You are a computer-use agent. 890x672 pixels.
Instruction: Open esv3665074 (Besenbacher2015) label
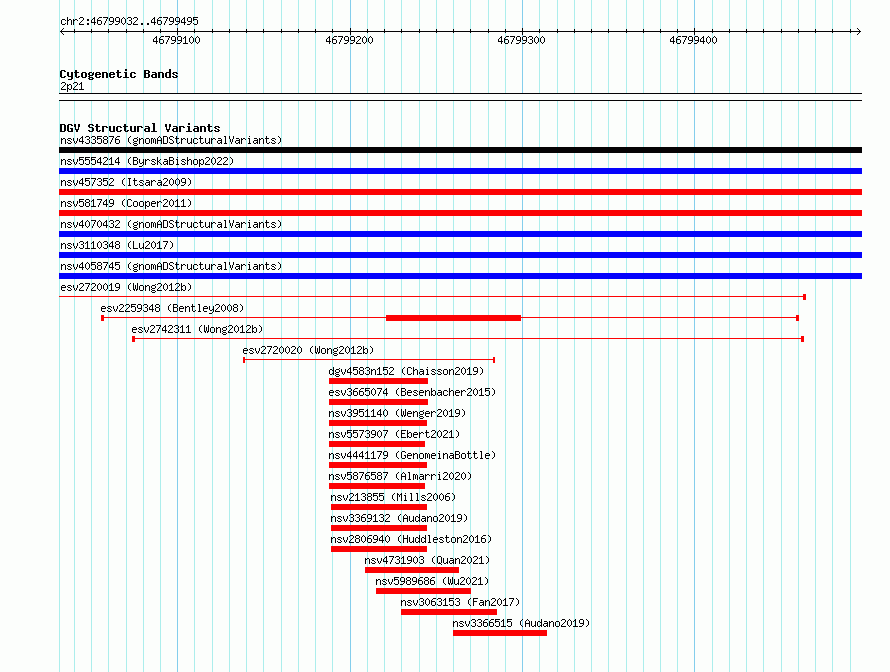click(x=412, y=392)
